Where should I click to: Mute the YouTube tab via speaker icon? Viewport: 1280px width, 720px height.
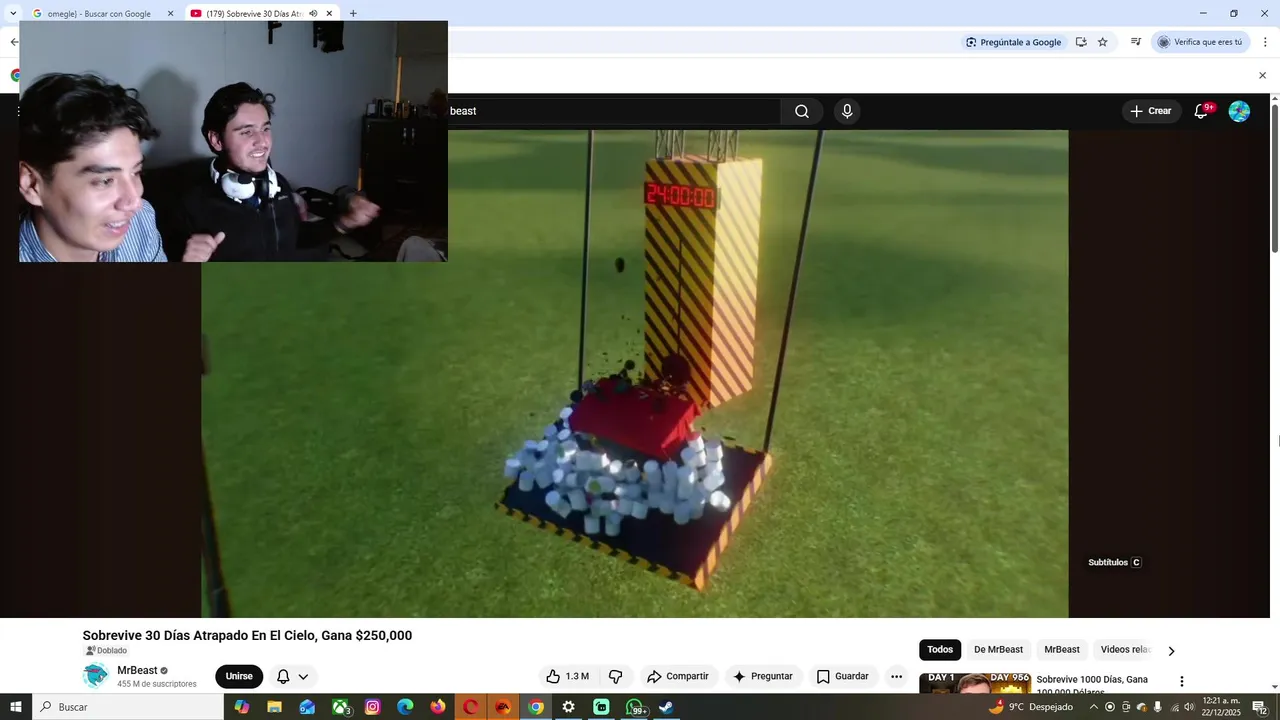[313, 13]
